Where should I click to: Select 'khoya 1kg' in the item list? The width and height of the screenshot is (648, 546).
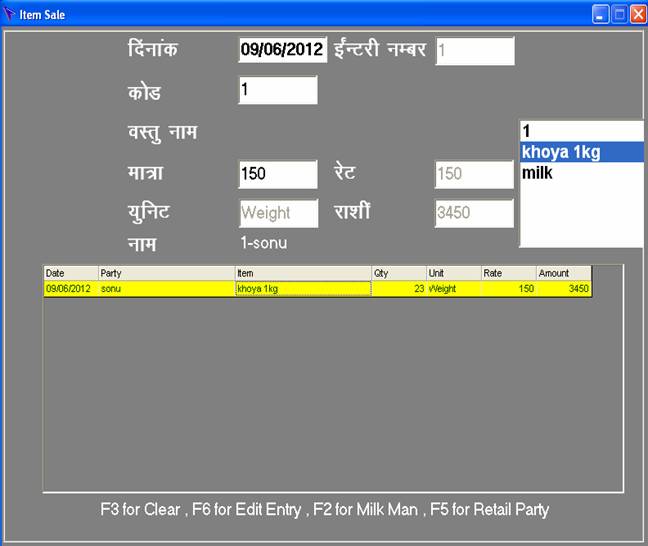click(580, 152)
